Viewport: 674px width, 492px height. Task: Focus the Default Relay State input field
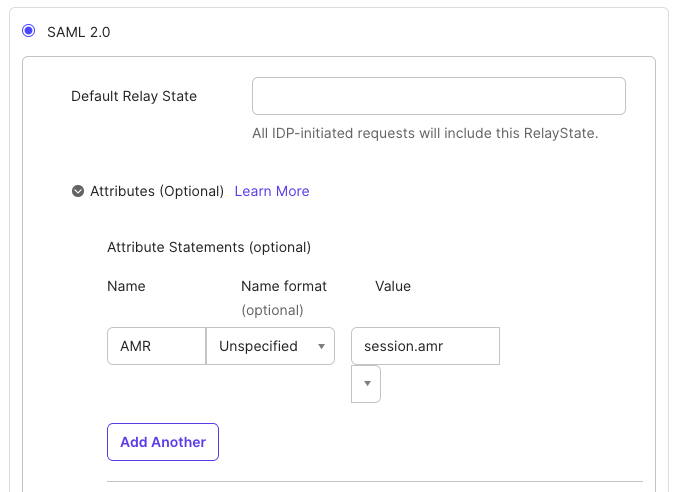438,96
